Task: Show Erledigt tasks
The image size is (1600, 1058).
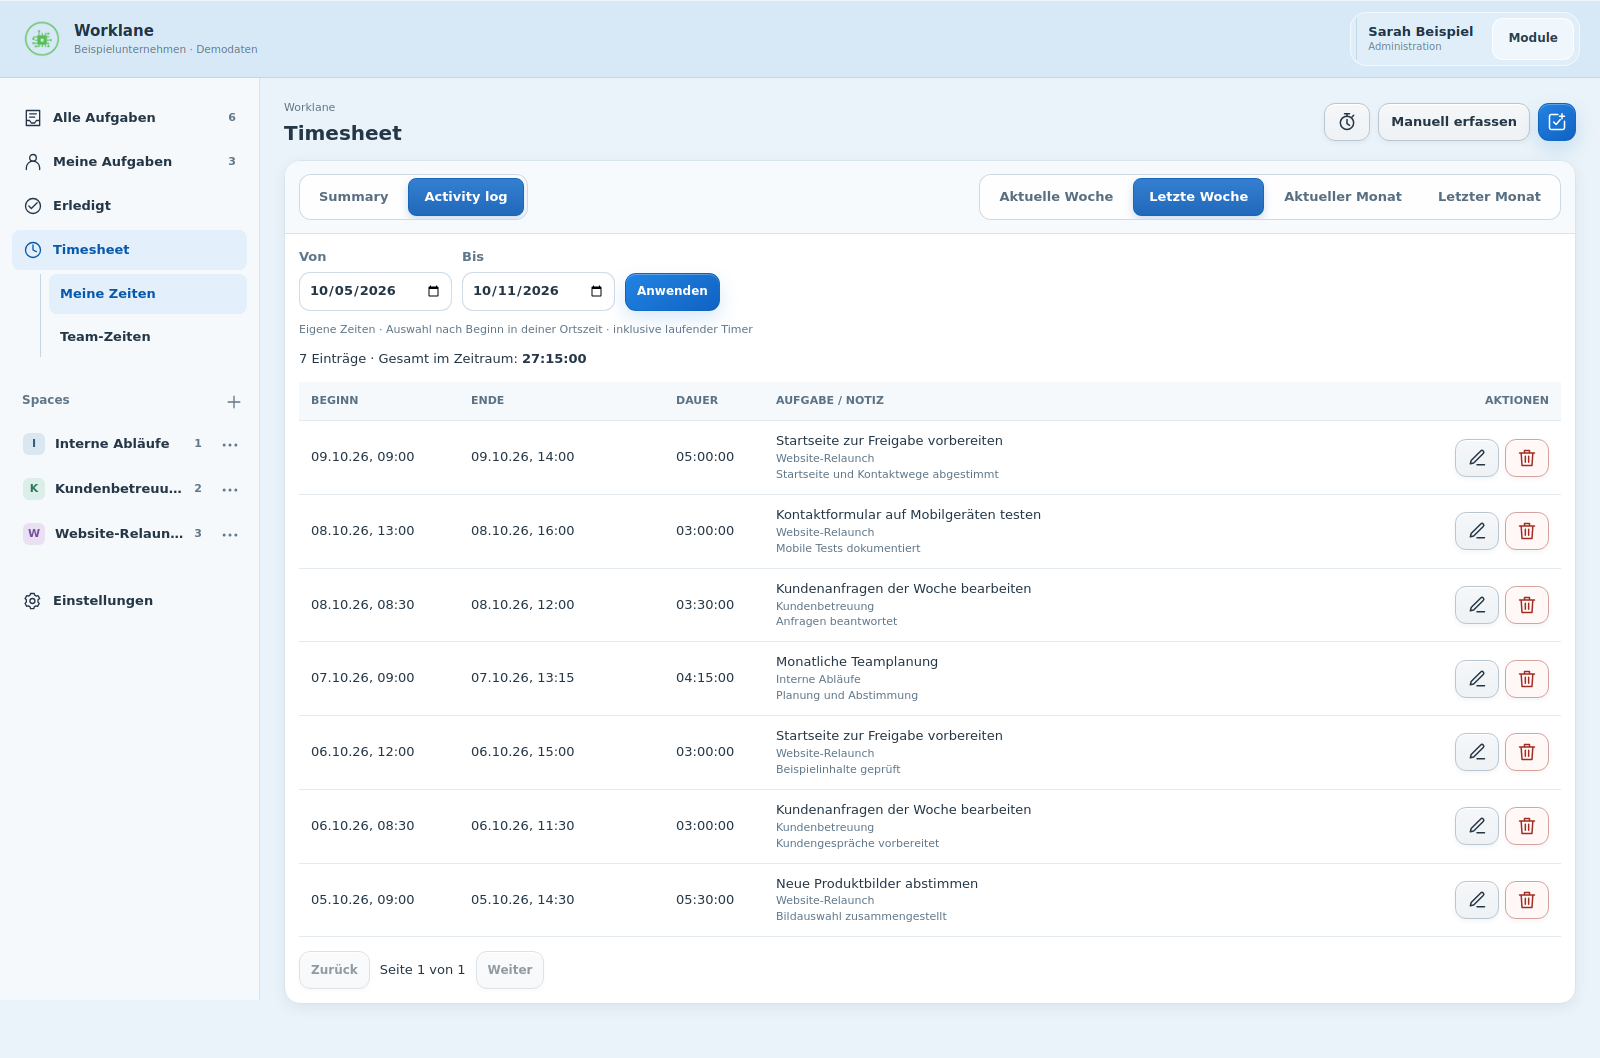Action: click(x=129, y=206)
